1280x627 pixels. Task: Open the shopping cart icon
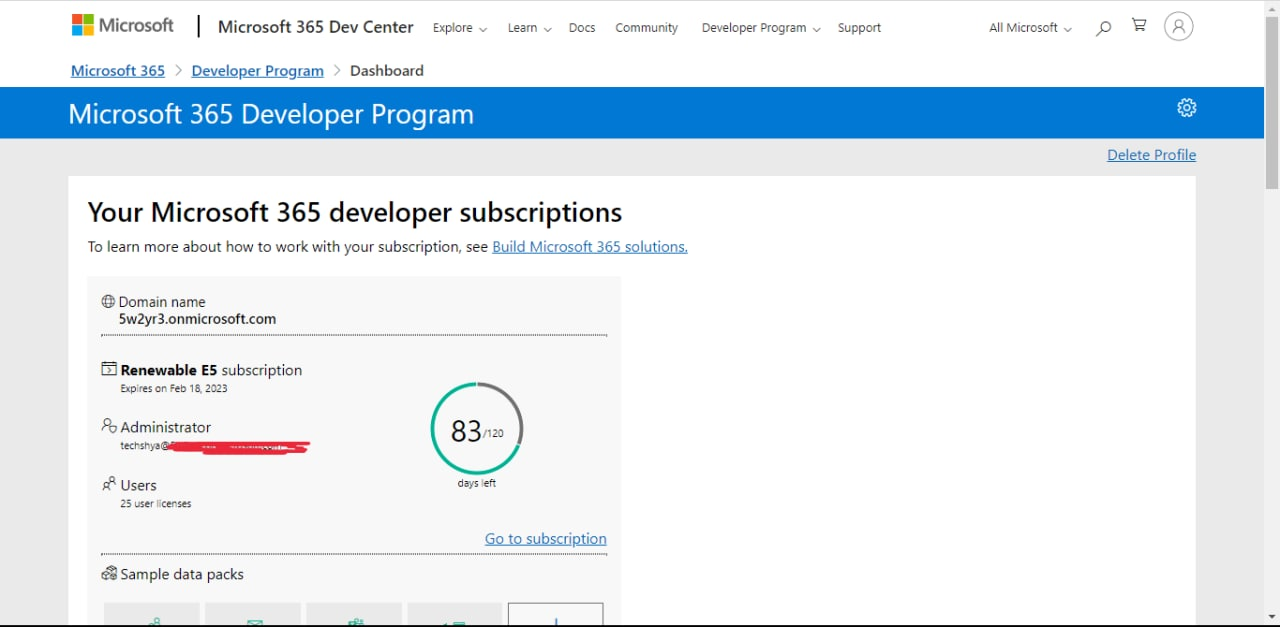tap(1139, 26)
